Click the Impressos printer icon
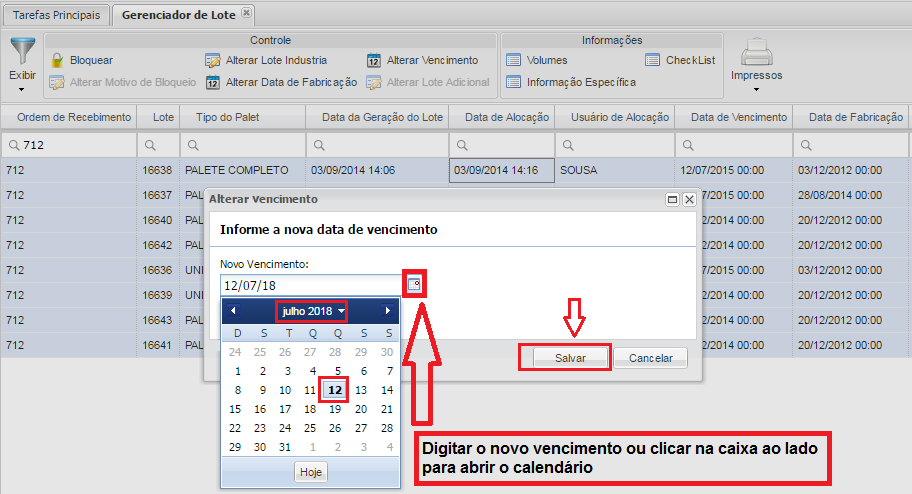Screen dimensions: 912x494 (x=757, y=52)
